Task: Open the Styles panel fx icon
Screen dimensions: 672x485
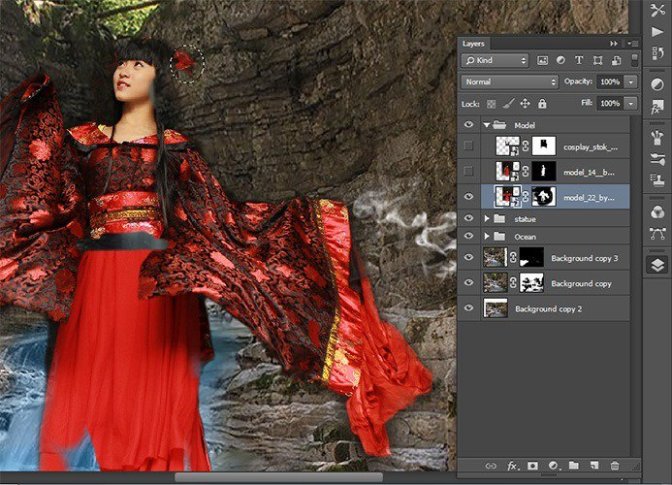Action: [657, 106]
